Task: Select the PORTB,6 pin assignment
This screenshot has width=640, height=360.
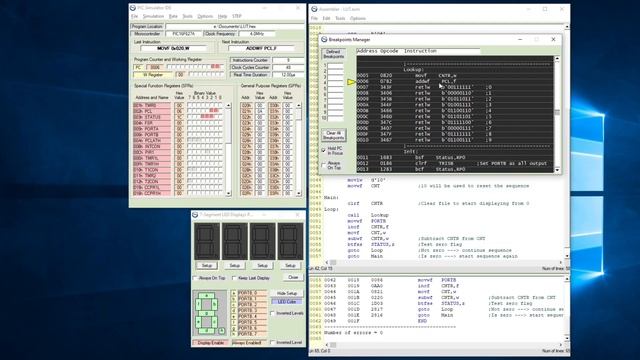Action: coord(252,328)
